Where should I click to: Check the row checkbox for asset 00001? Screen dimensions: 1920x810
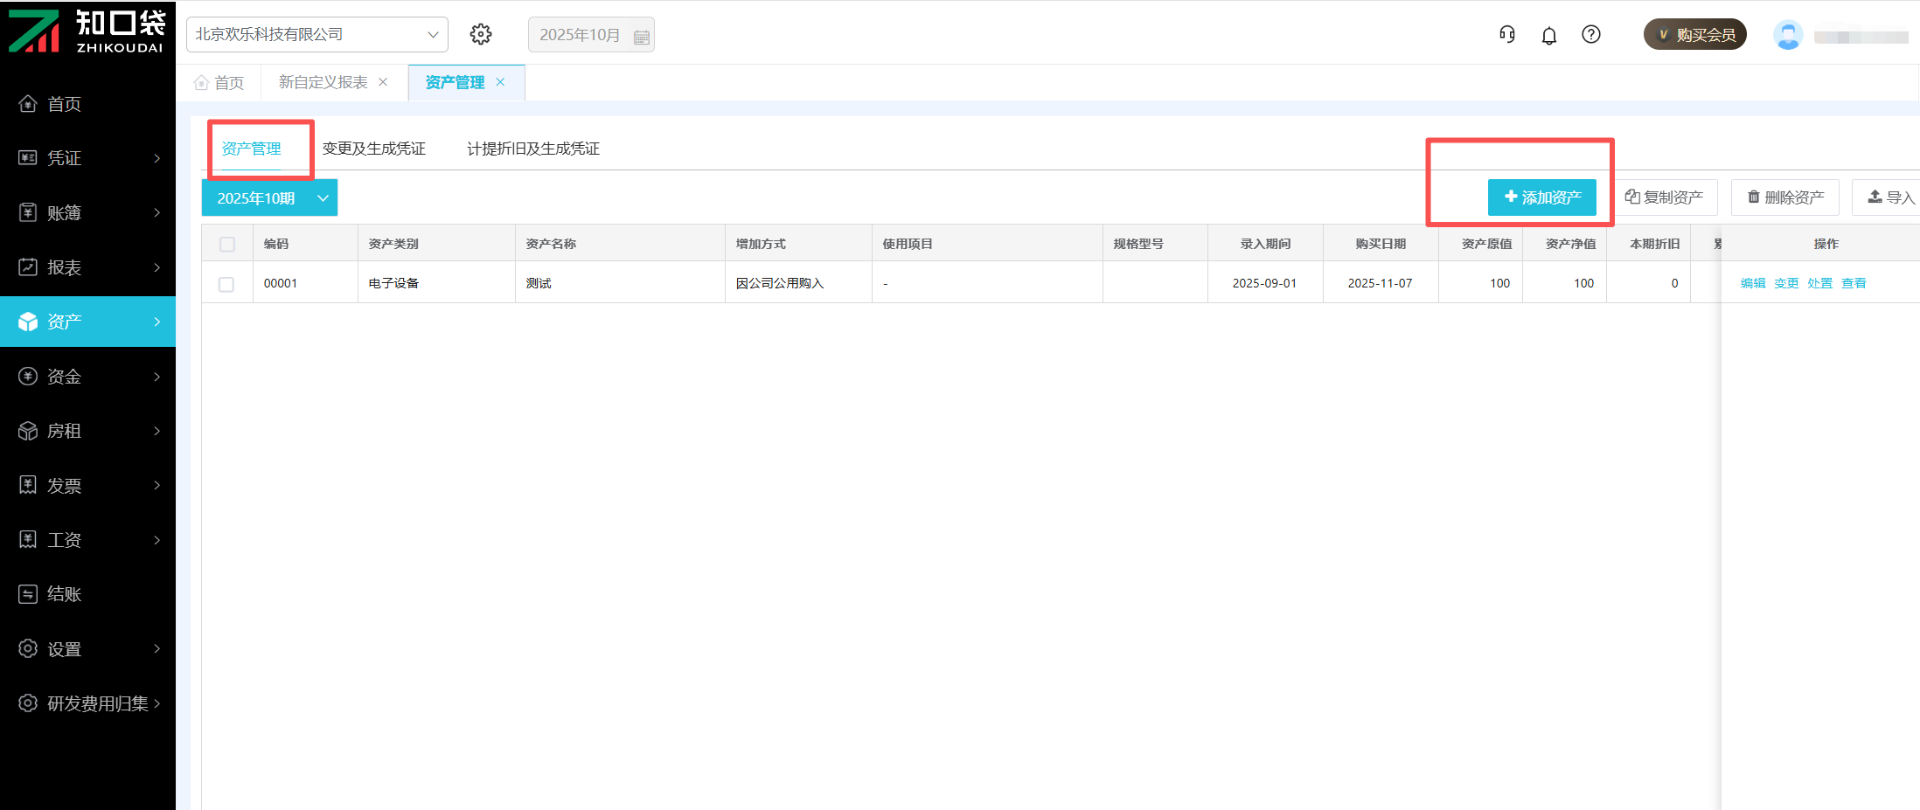click(x=227, y=284)
